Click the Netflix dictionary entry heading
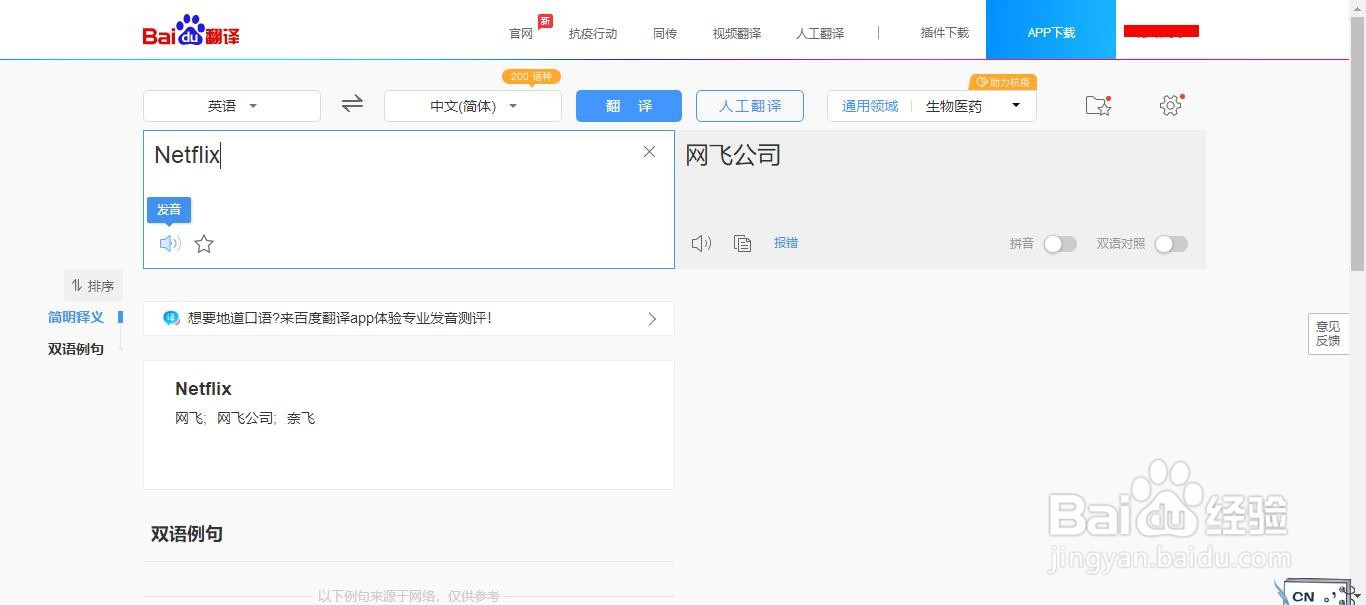This screenshot has width=1366, height=605. pos(203,389)
